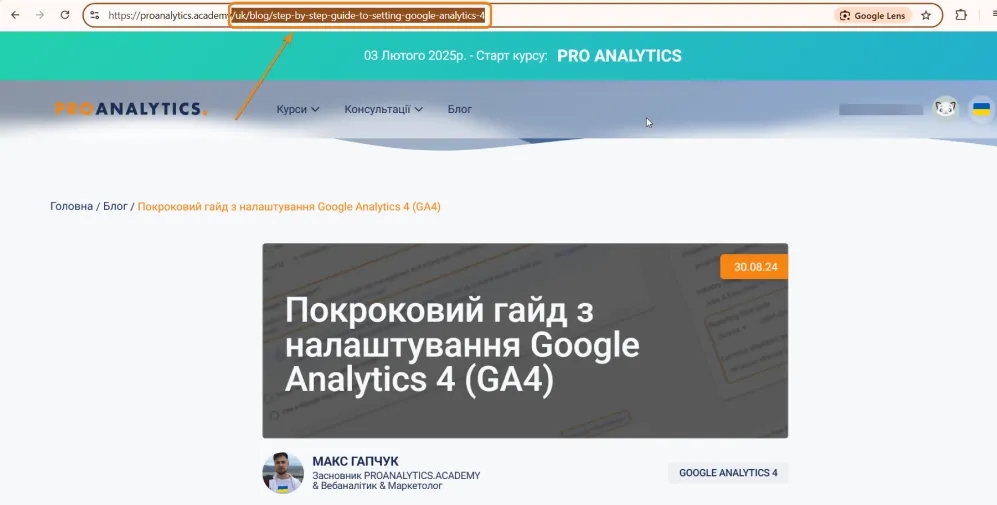Click the GOOGLE ANALYTICS 4 tag button

(728, 473)
